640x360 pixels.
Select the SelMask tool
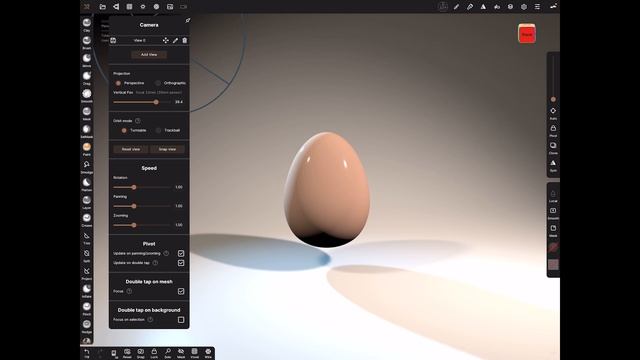click(87, 131)
